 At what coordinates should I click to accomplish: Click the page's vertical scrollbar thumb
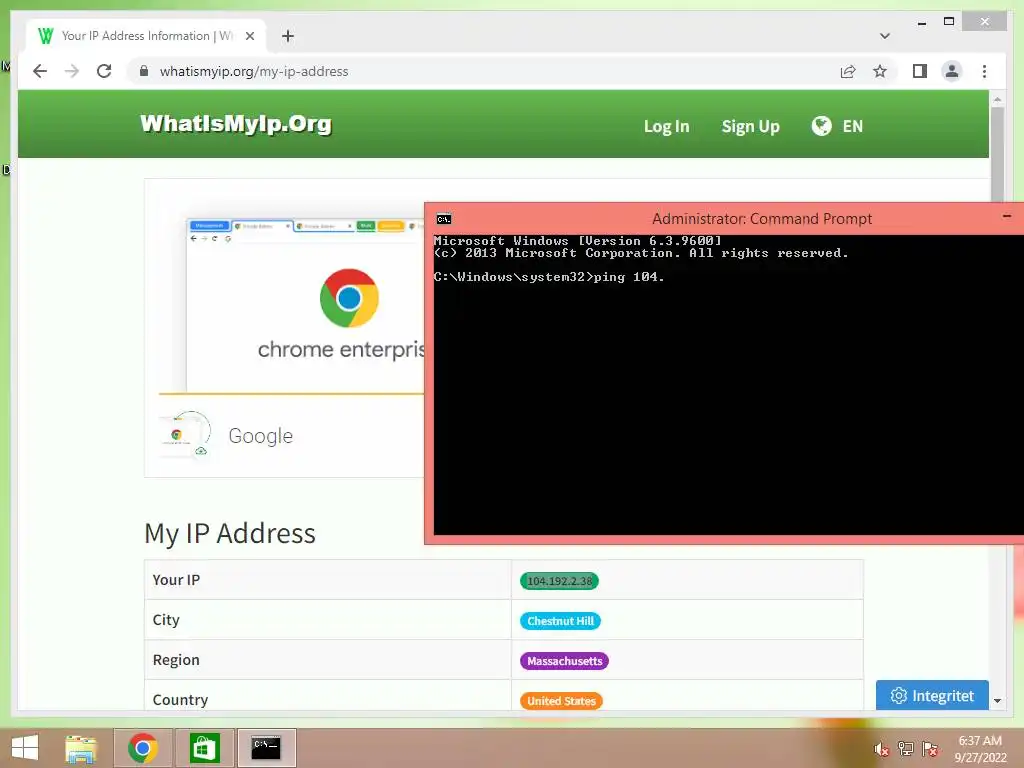click(x=997, y=154)
